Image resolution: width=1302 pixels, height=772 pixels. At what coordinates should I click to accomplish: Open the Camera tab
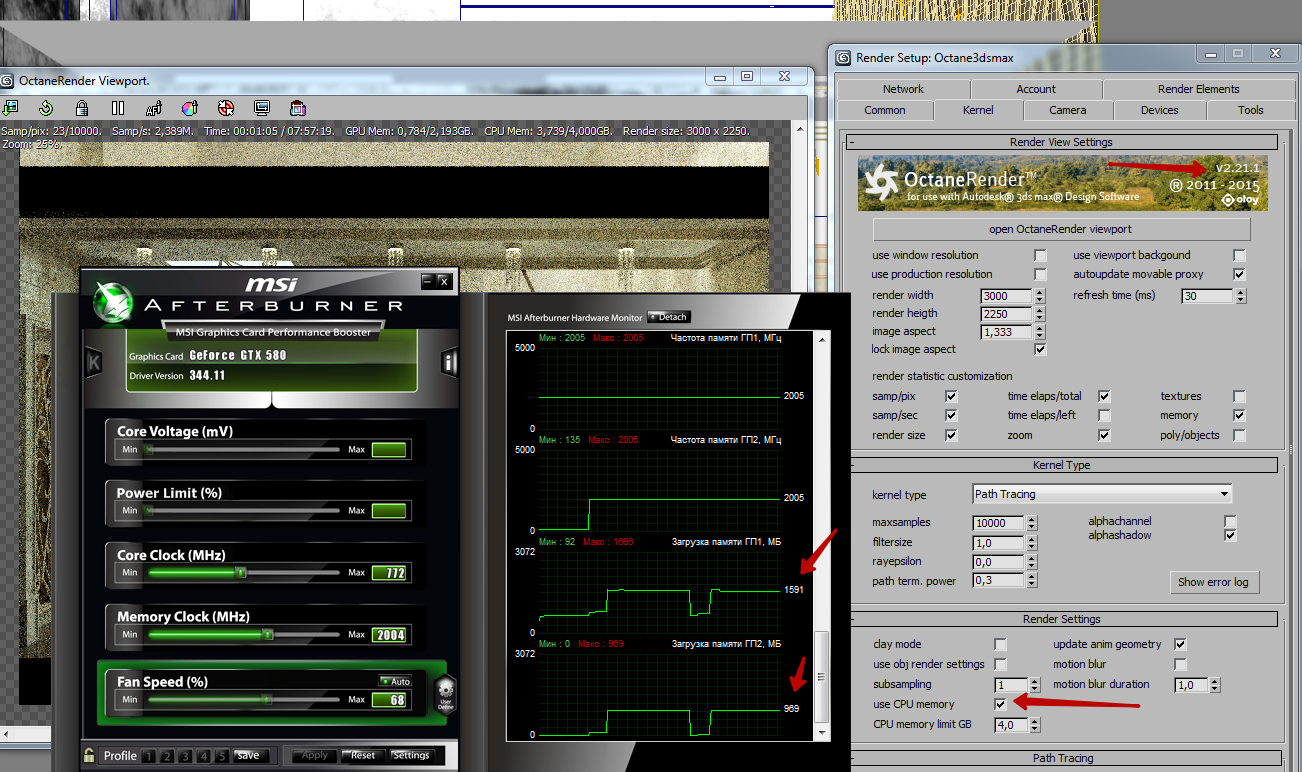pyautogui.click(x=1067, y=110)
